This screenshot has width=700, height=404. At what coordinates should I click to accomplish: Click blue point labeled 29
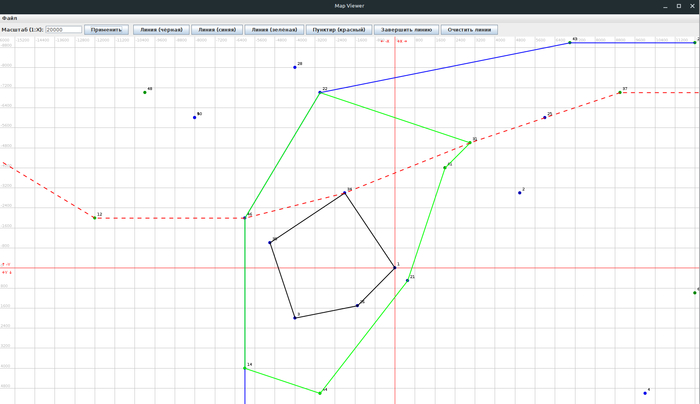pos(295,67)
